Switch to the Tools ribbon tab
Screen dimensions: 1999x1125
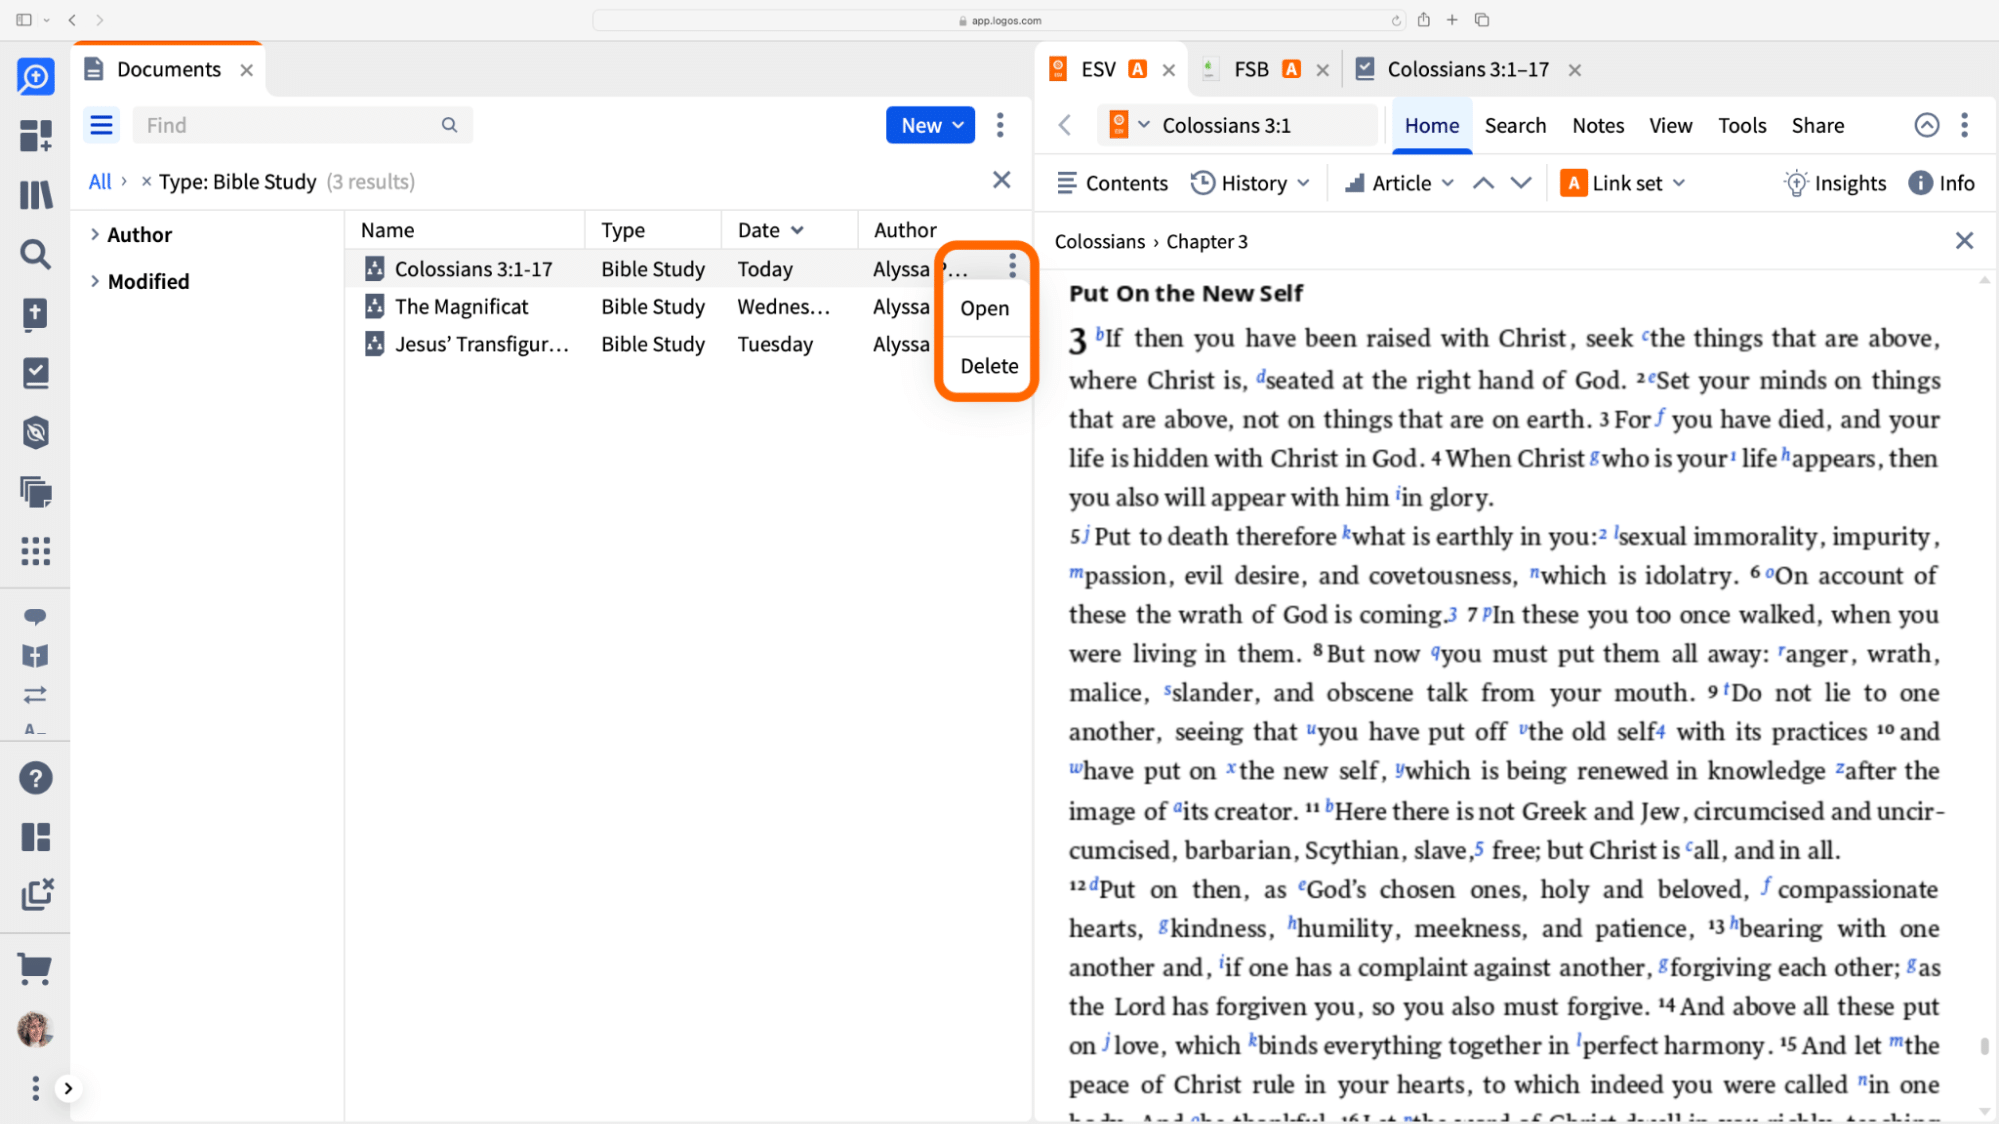[1743, 125]
